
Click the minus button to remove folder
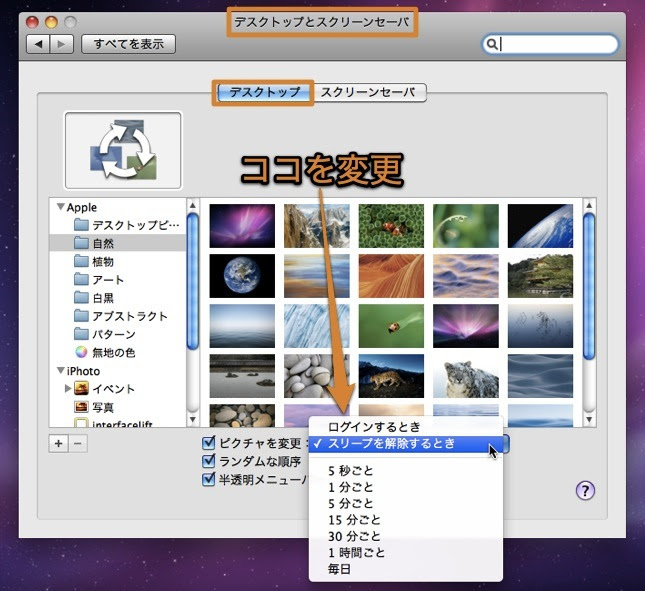tap(78, 443)
